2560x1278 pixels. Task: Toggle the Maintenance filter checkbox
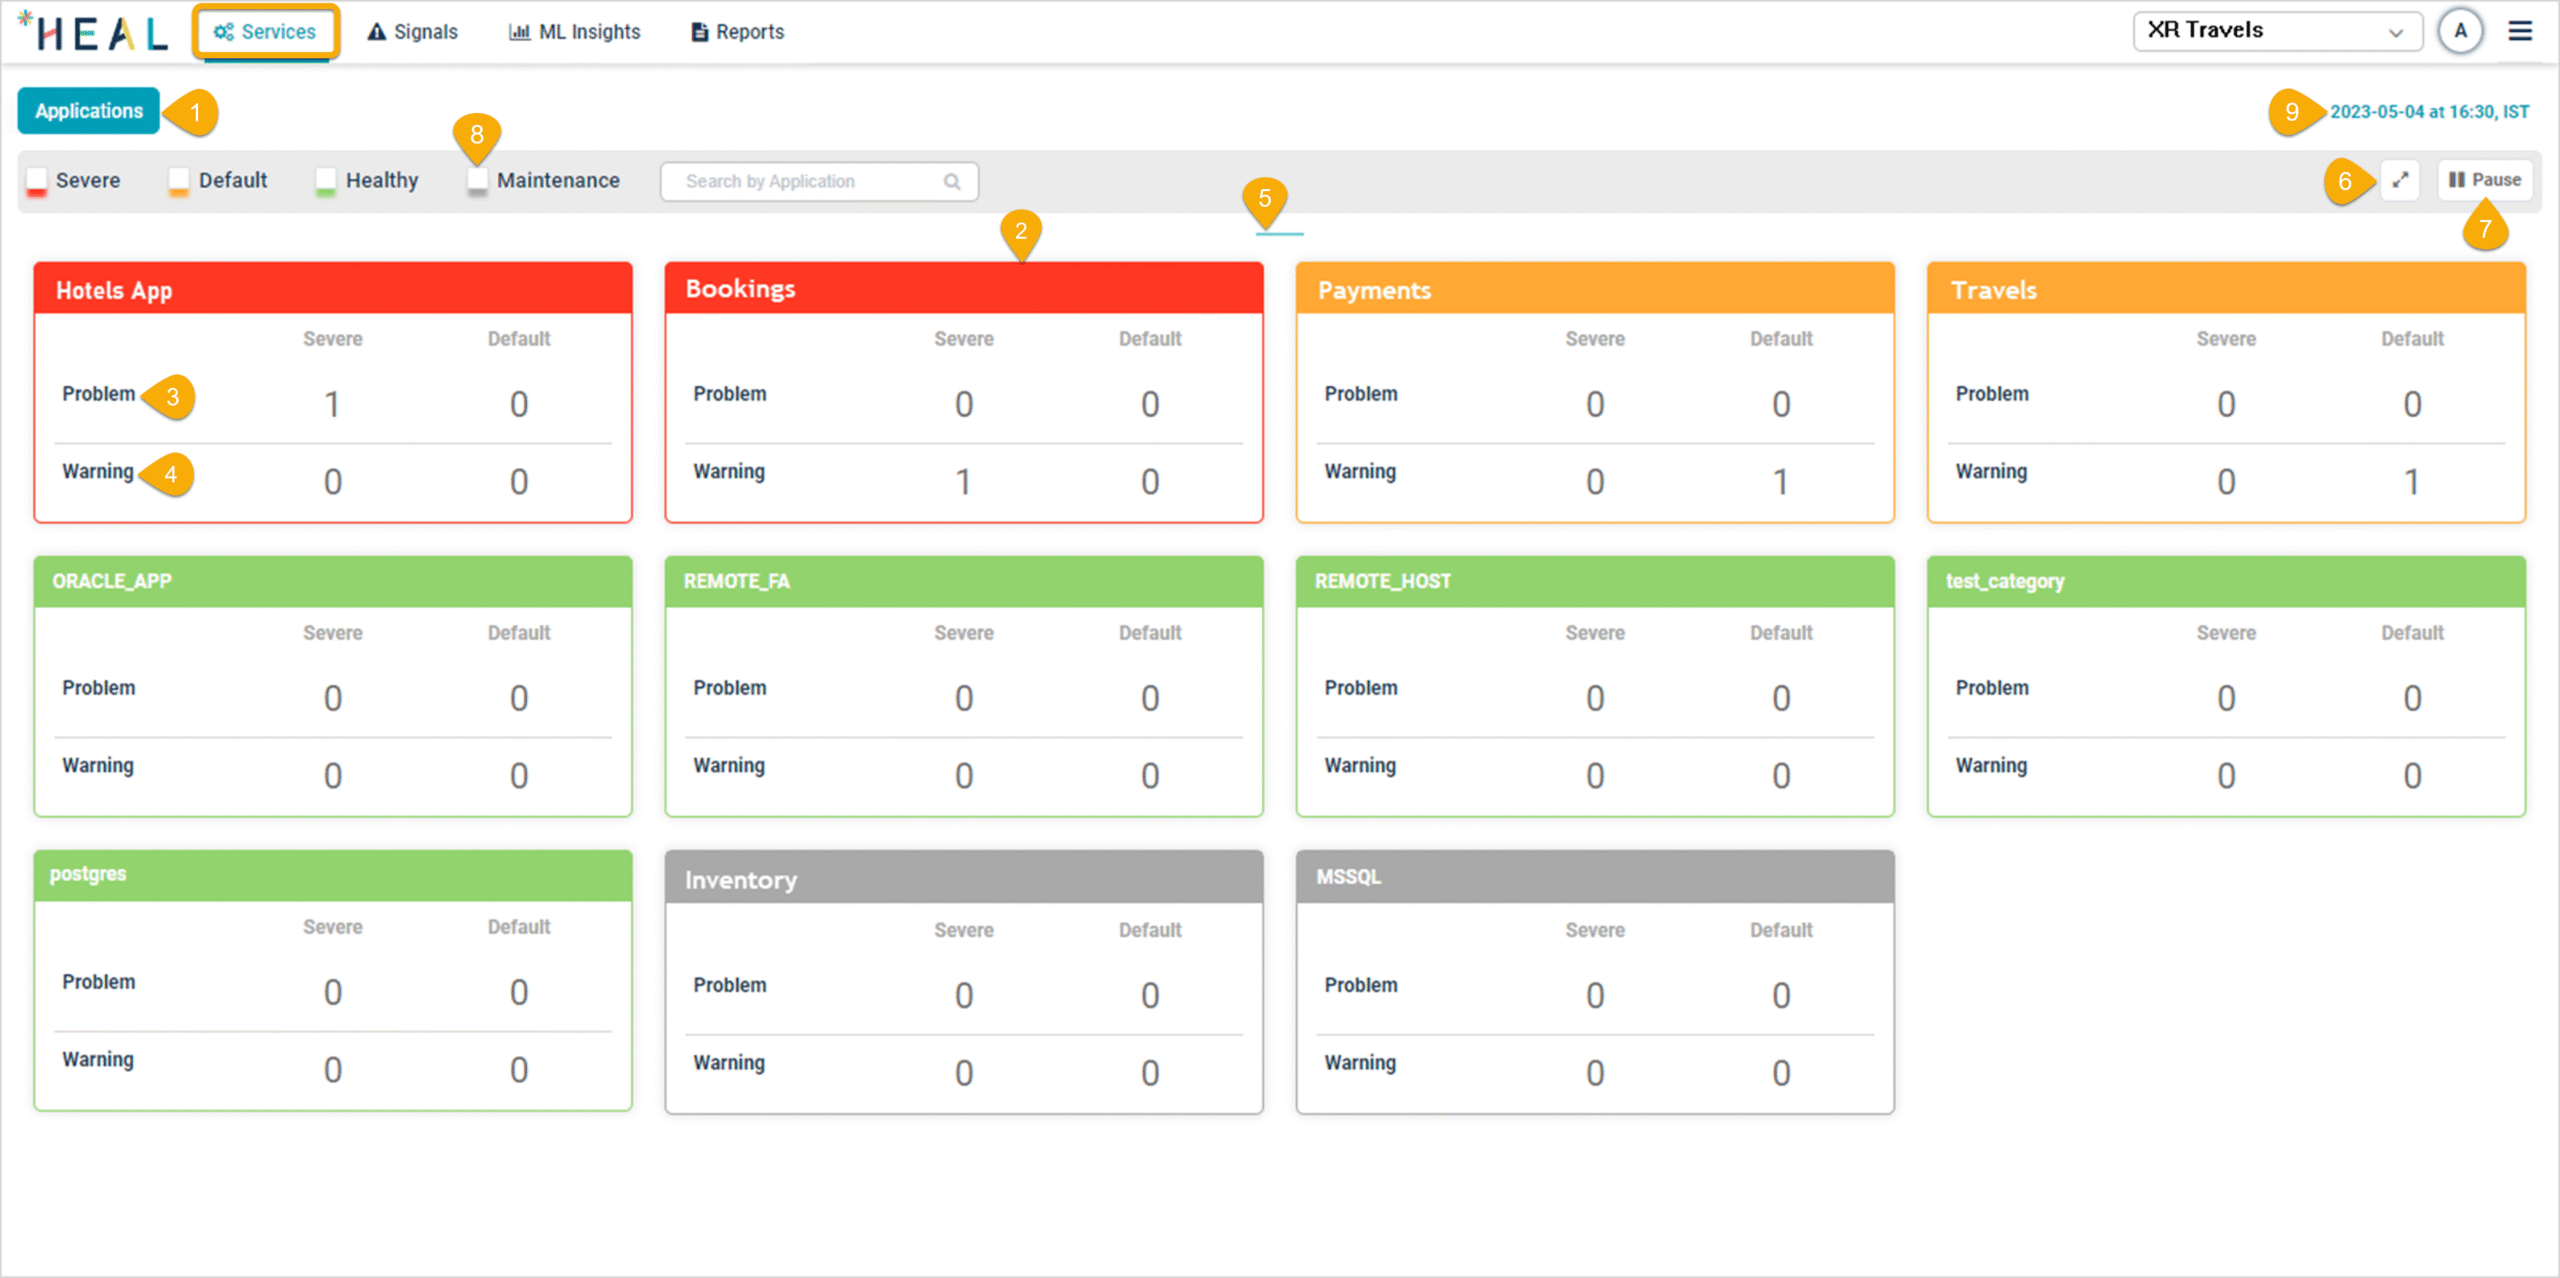coord(477,180)
